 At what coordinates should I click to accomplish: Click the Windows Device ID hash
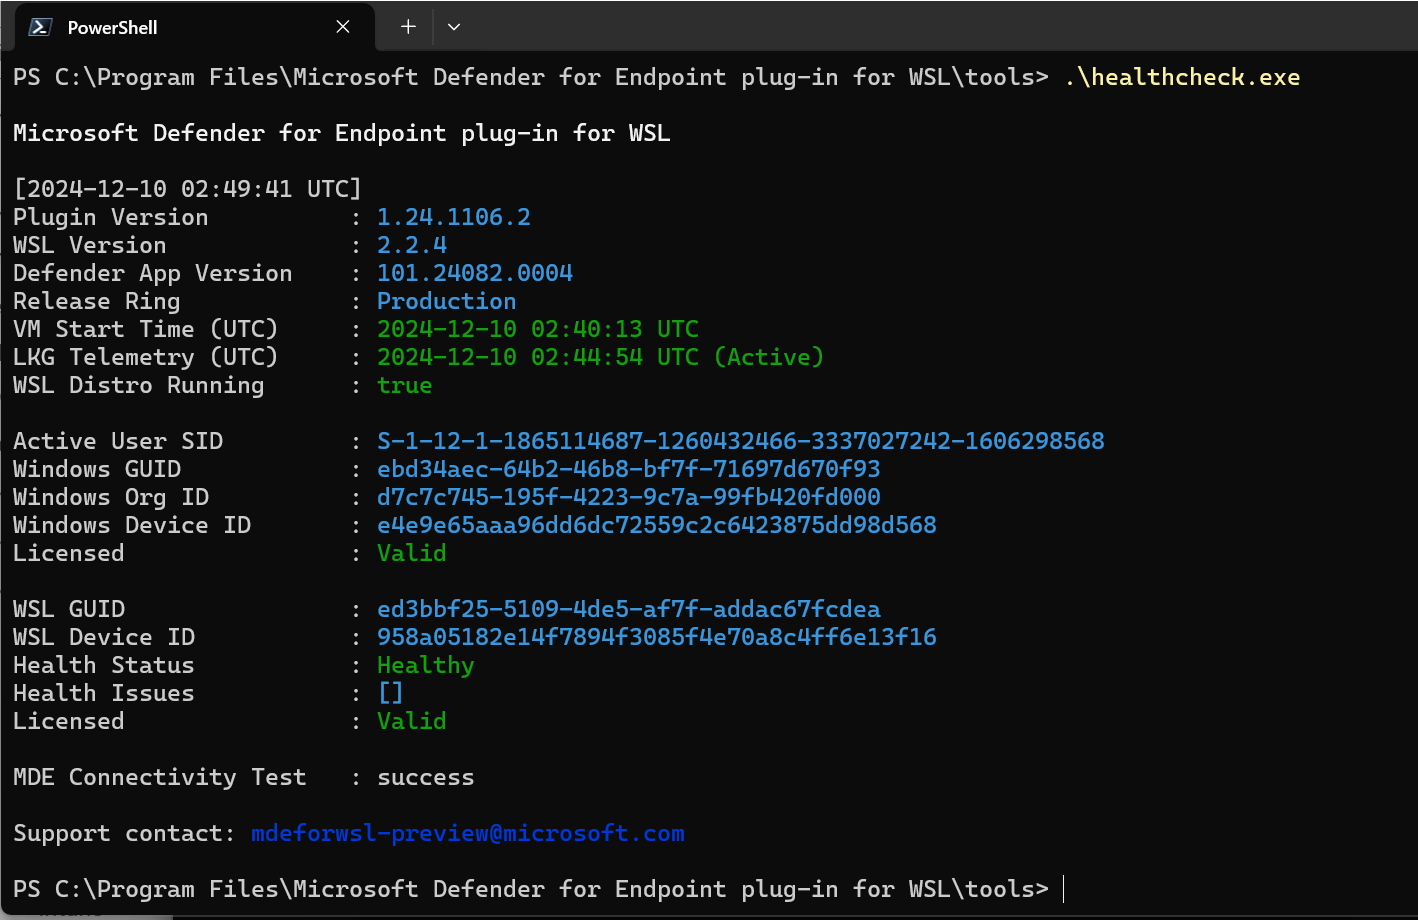pos(657,525)
